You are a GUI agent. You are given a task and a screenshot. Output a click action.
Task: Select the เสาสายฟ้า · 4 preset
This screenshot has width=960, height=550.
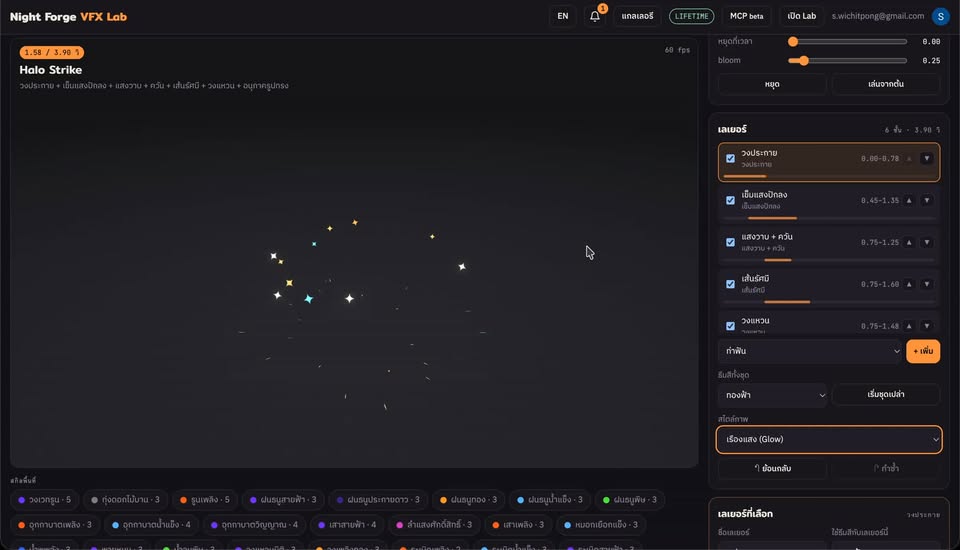click(347, 525)
